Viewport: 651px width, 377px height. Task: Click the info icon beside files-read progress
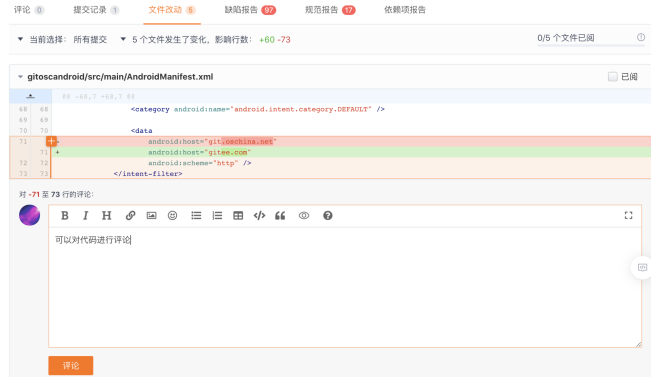click(641, 37)
